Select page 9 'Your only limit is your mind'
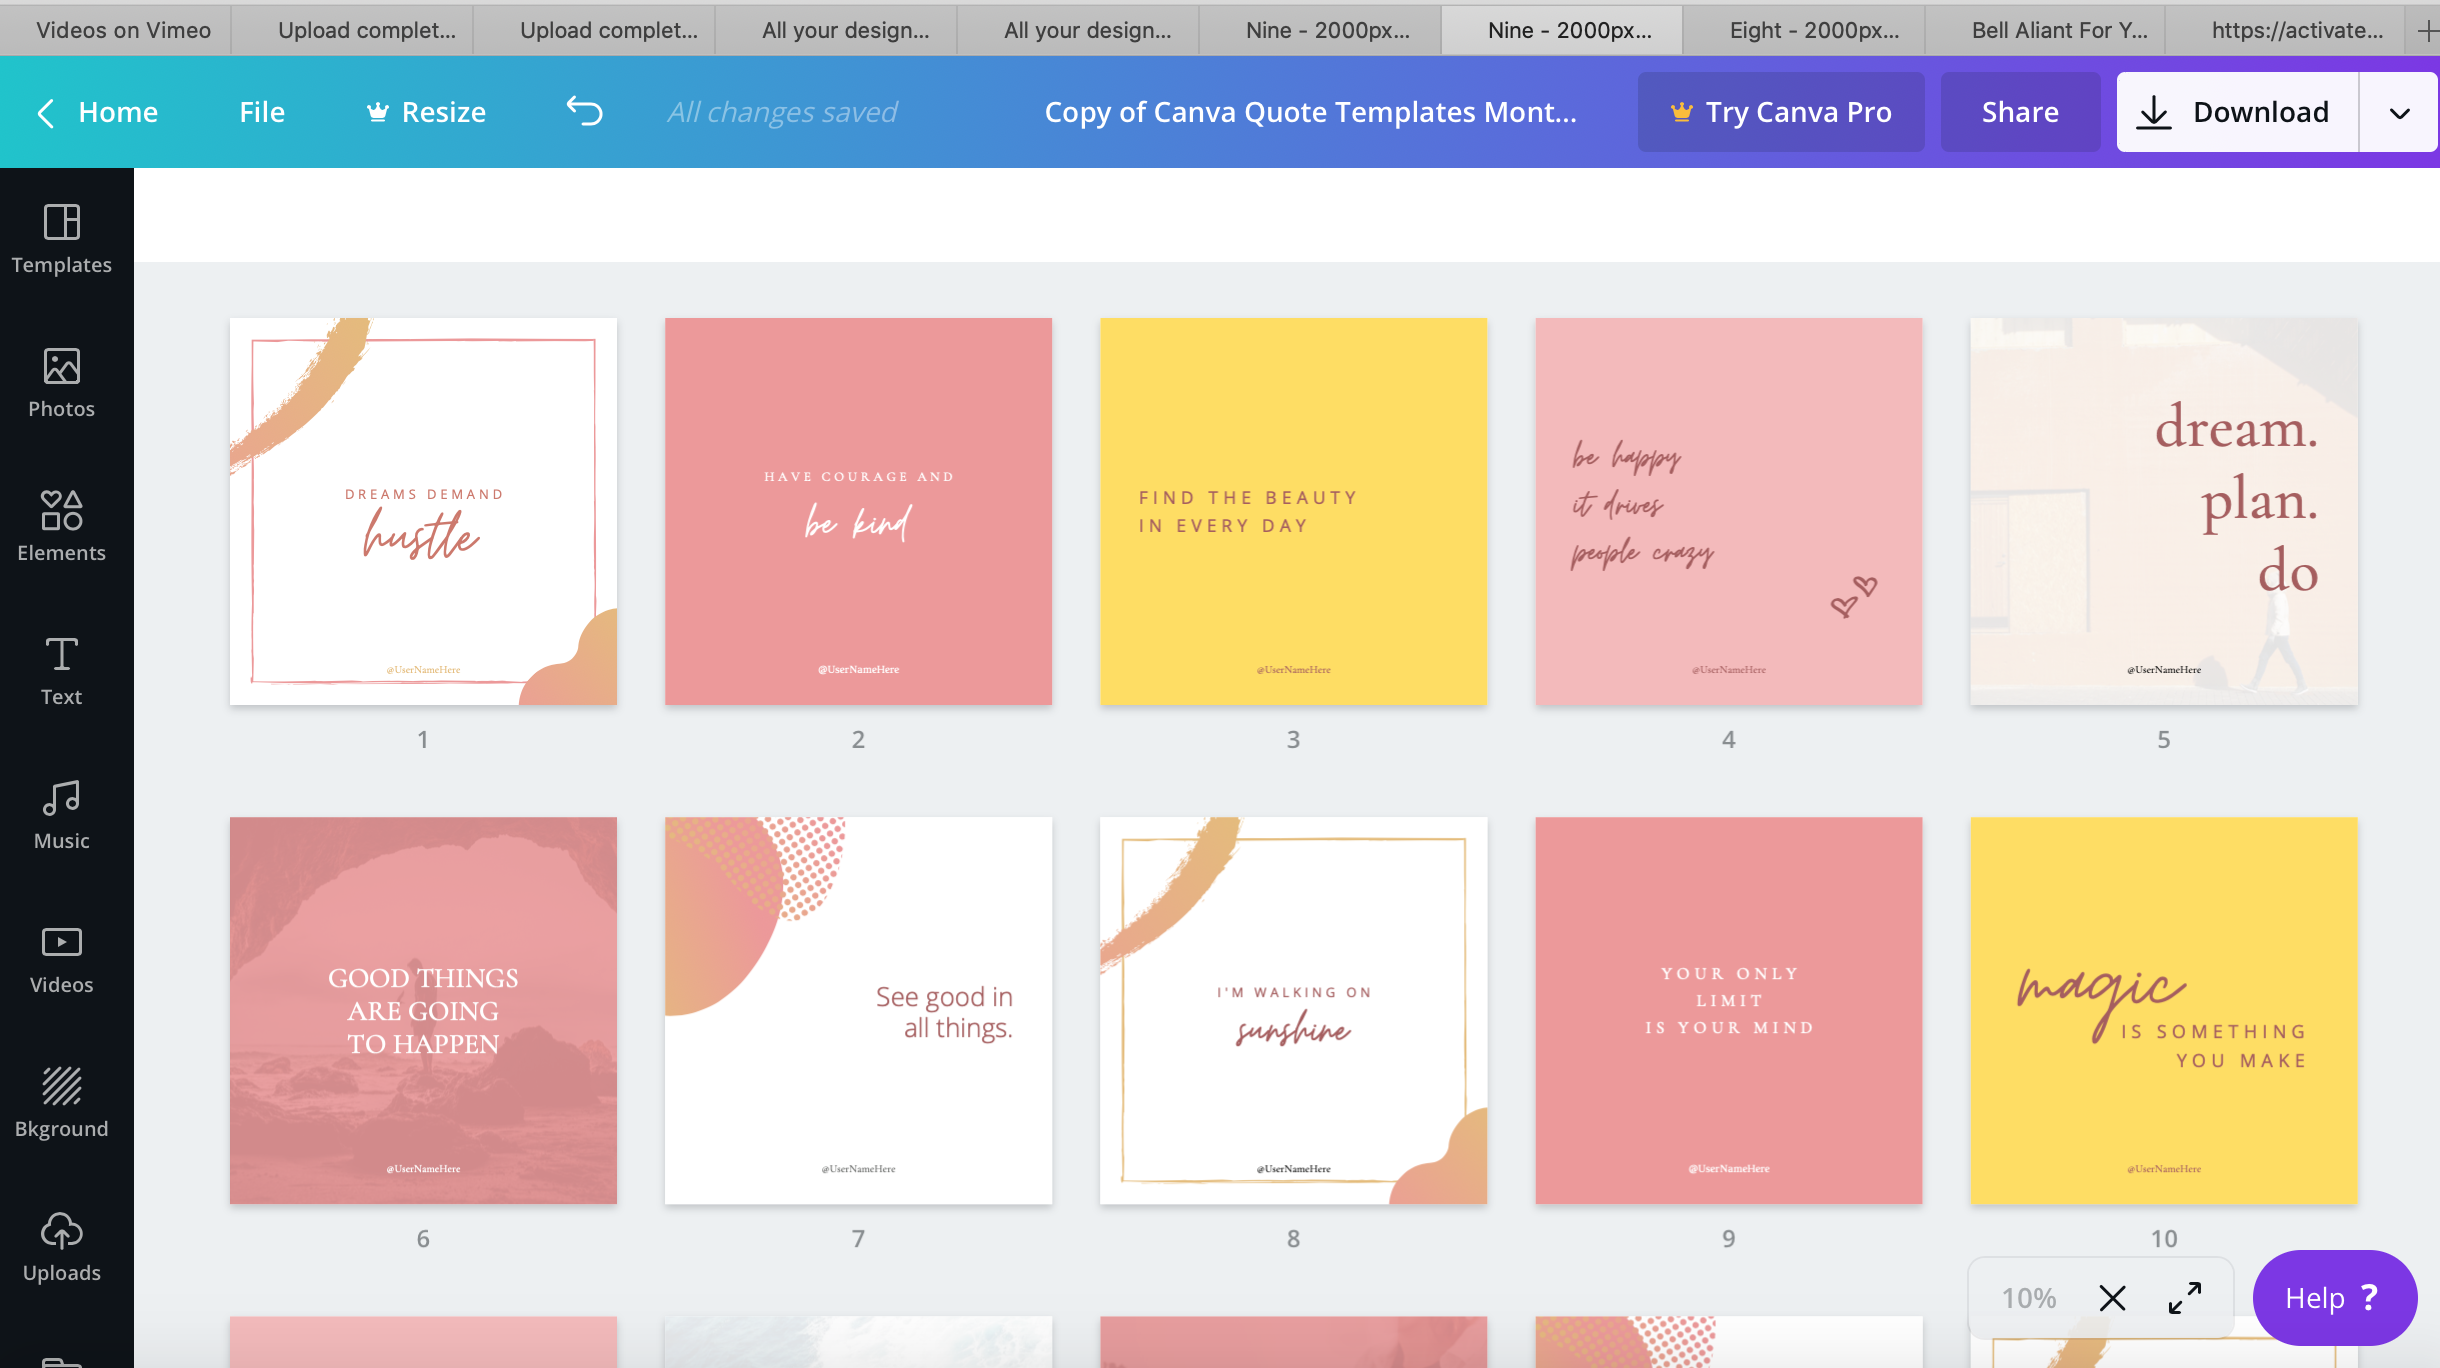 pyautogui.click(x=1728, y=1010)
